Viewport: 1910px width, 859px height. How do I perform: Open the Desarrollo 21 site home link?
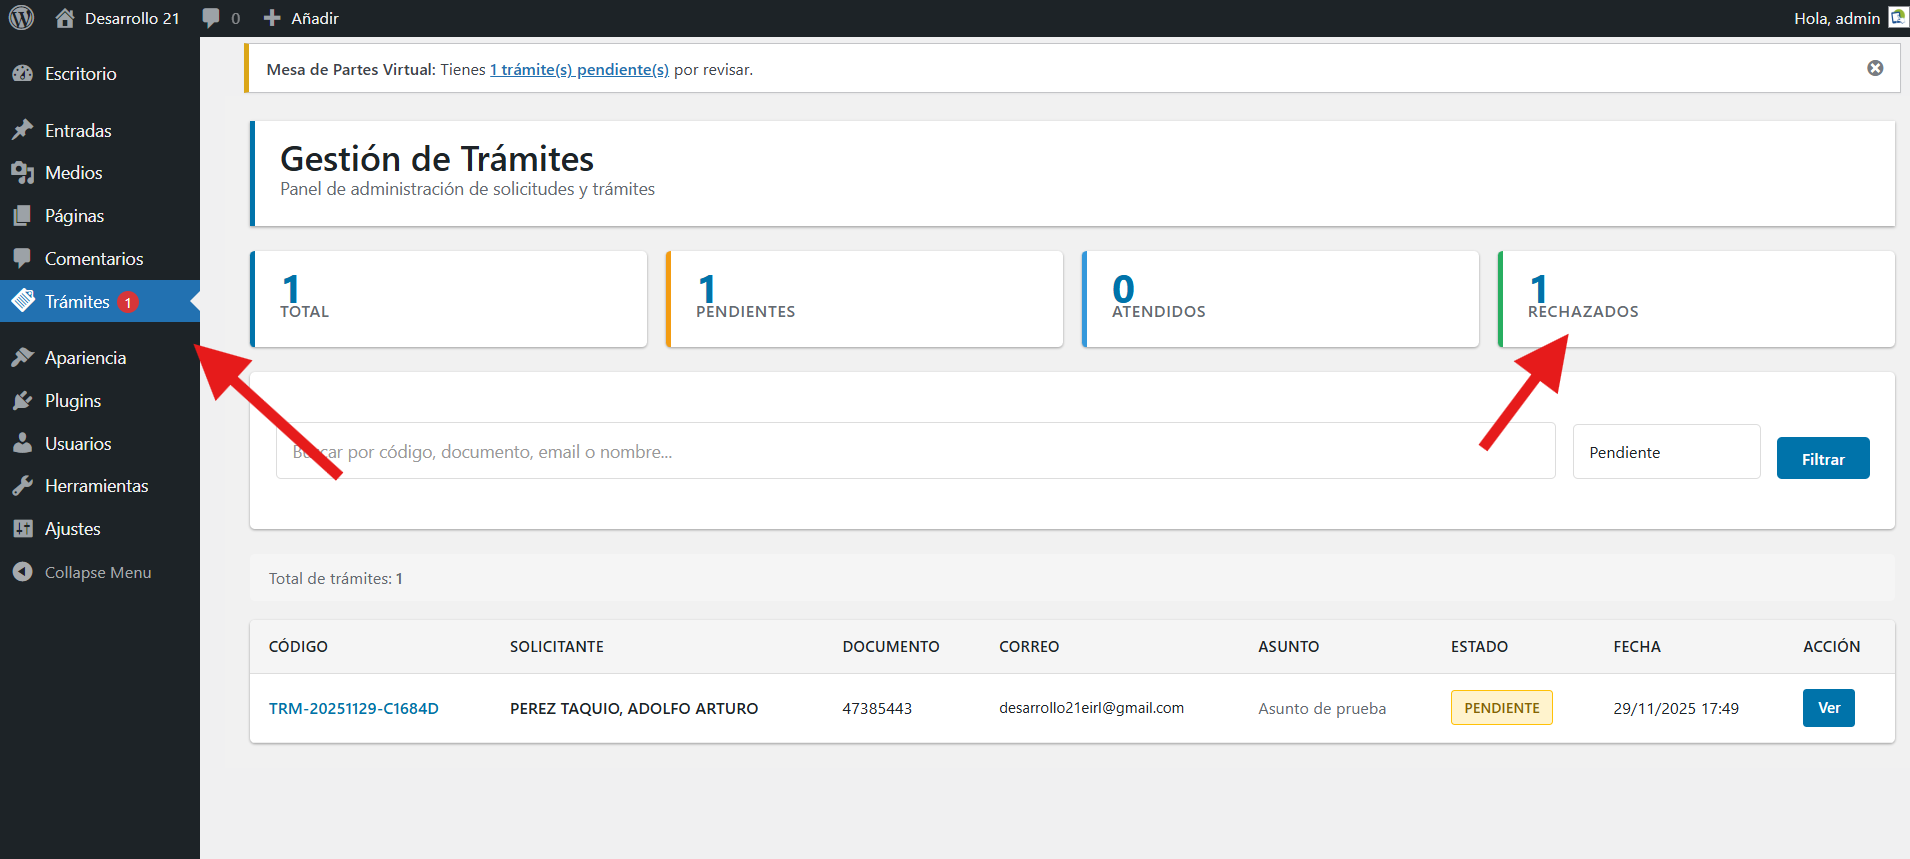point(118,18)
